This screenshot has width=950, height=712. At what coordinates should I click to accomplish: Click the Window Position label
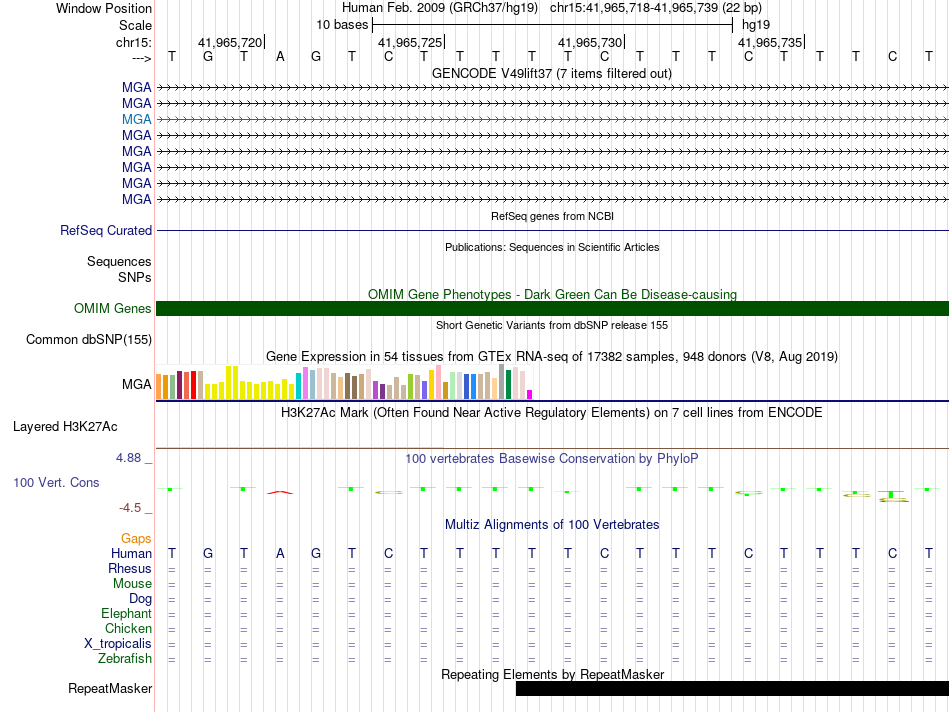(104, 8)
